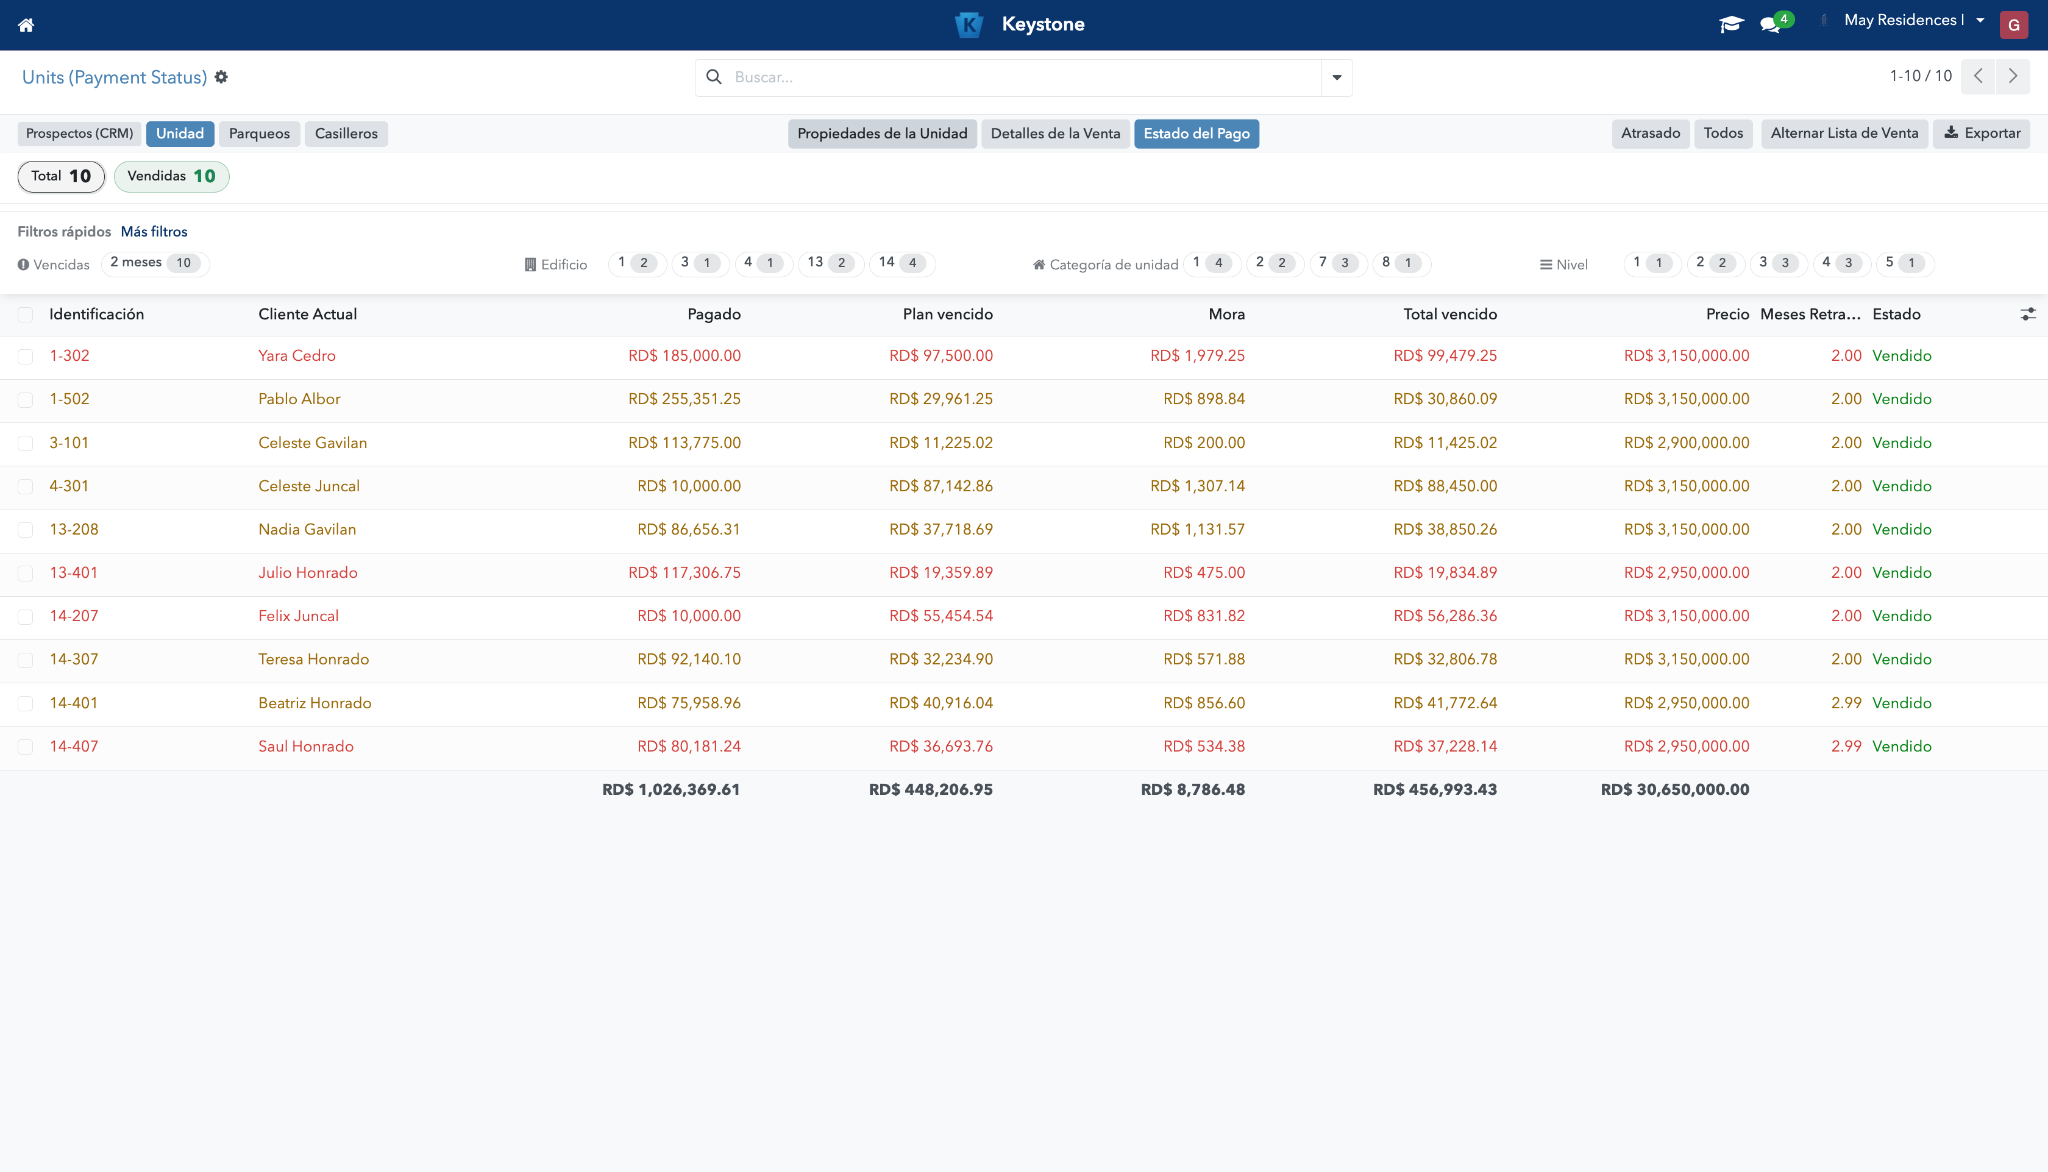The width and height of the screenshot is (2048, 1172).
Task: Open client Teresa Honrado row
Action: click(x=1023, y=660)
